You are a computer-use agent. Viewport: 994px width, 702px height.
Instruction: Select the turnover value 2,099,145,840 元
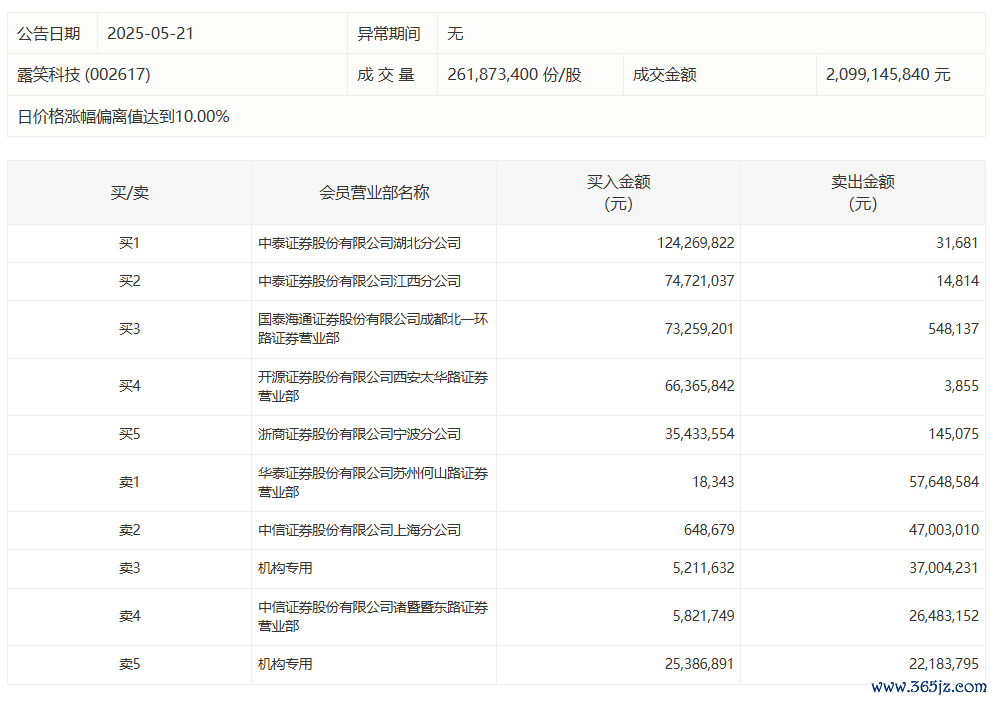pyautogui.click(x=888, y=75)
